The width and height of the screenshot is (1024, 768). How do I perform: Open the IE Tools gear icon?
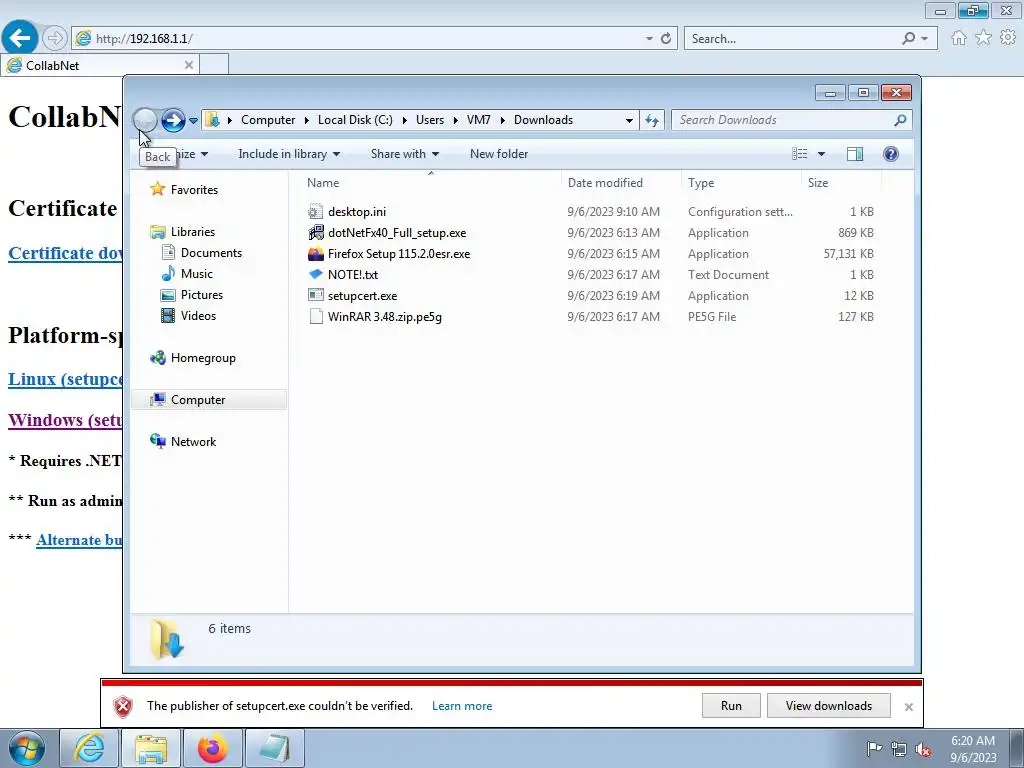pos(1008,38)
